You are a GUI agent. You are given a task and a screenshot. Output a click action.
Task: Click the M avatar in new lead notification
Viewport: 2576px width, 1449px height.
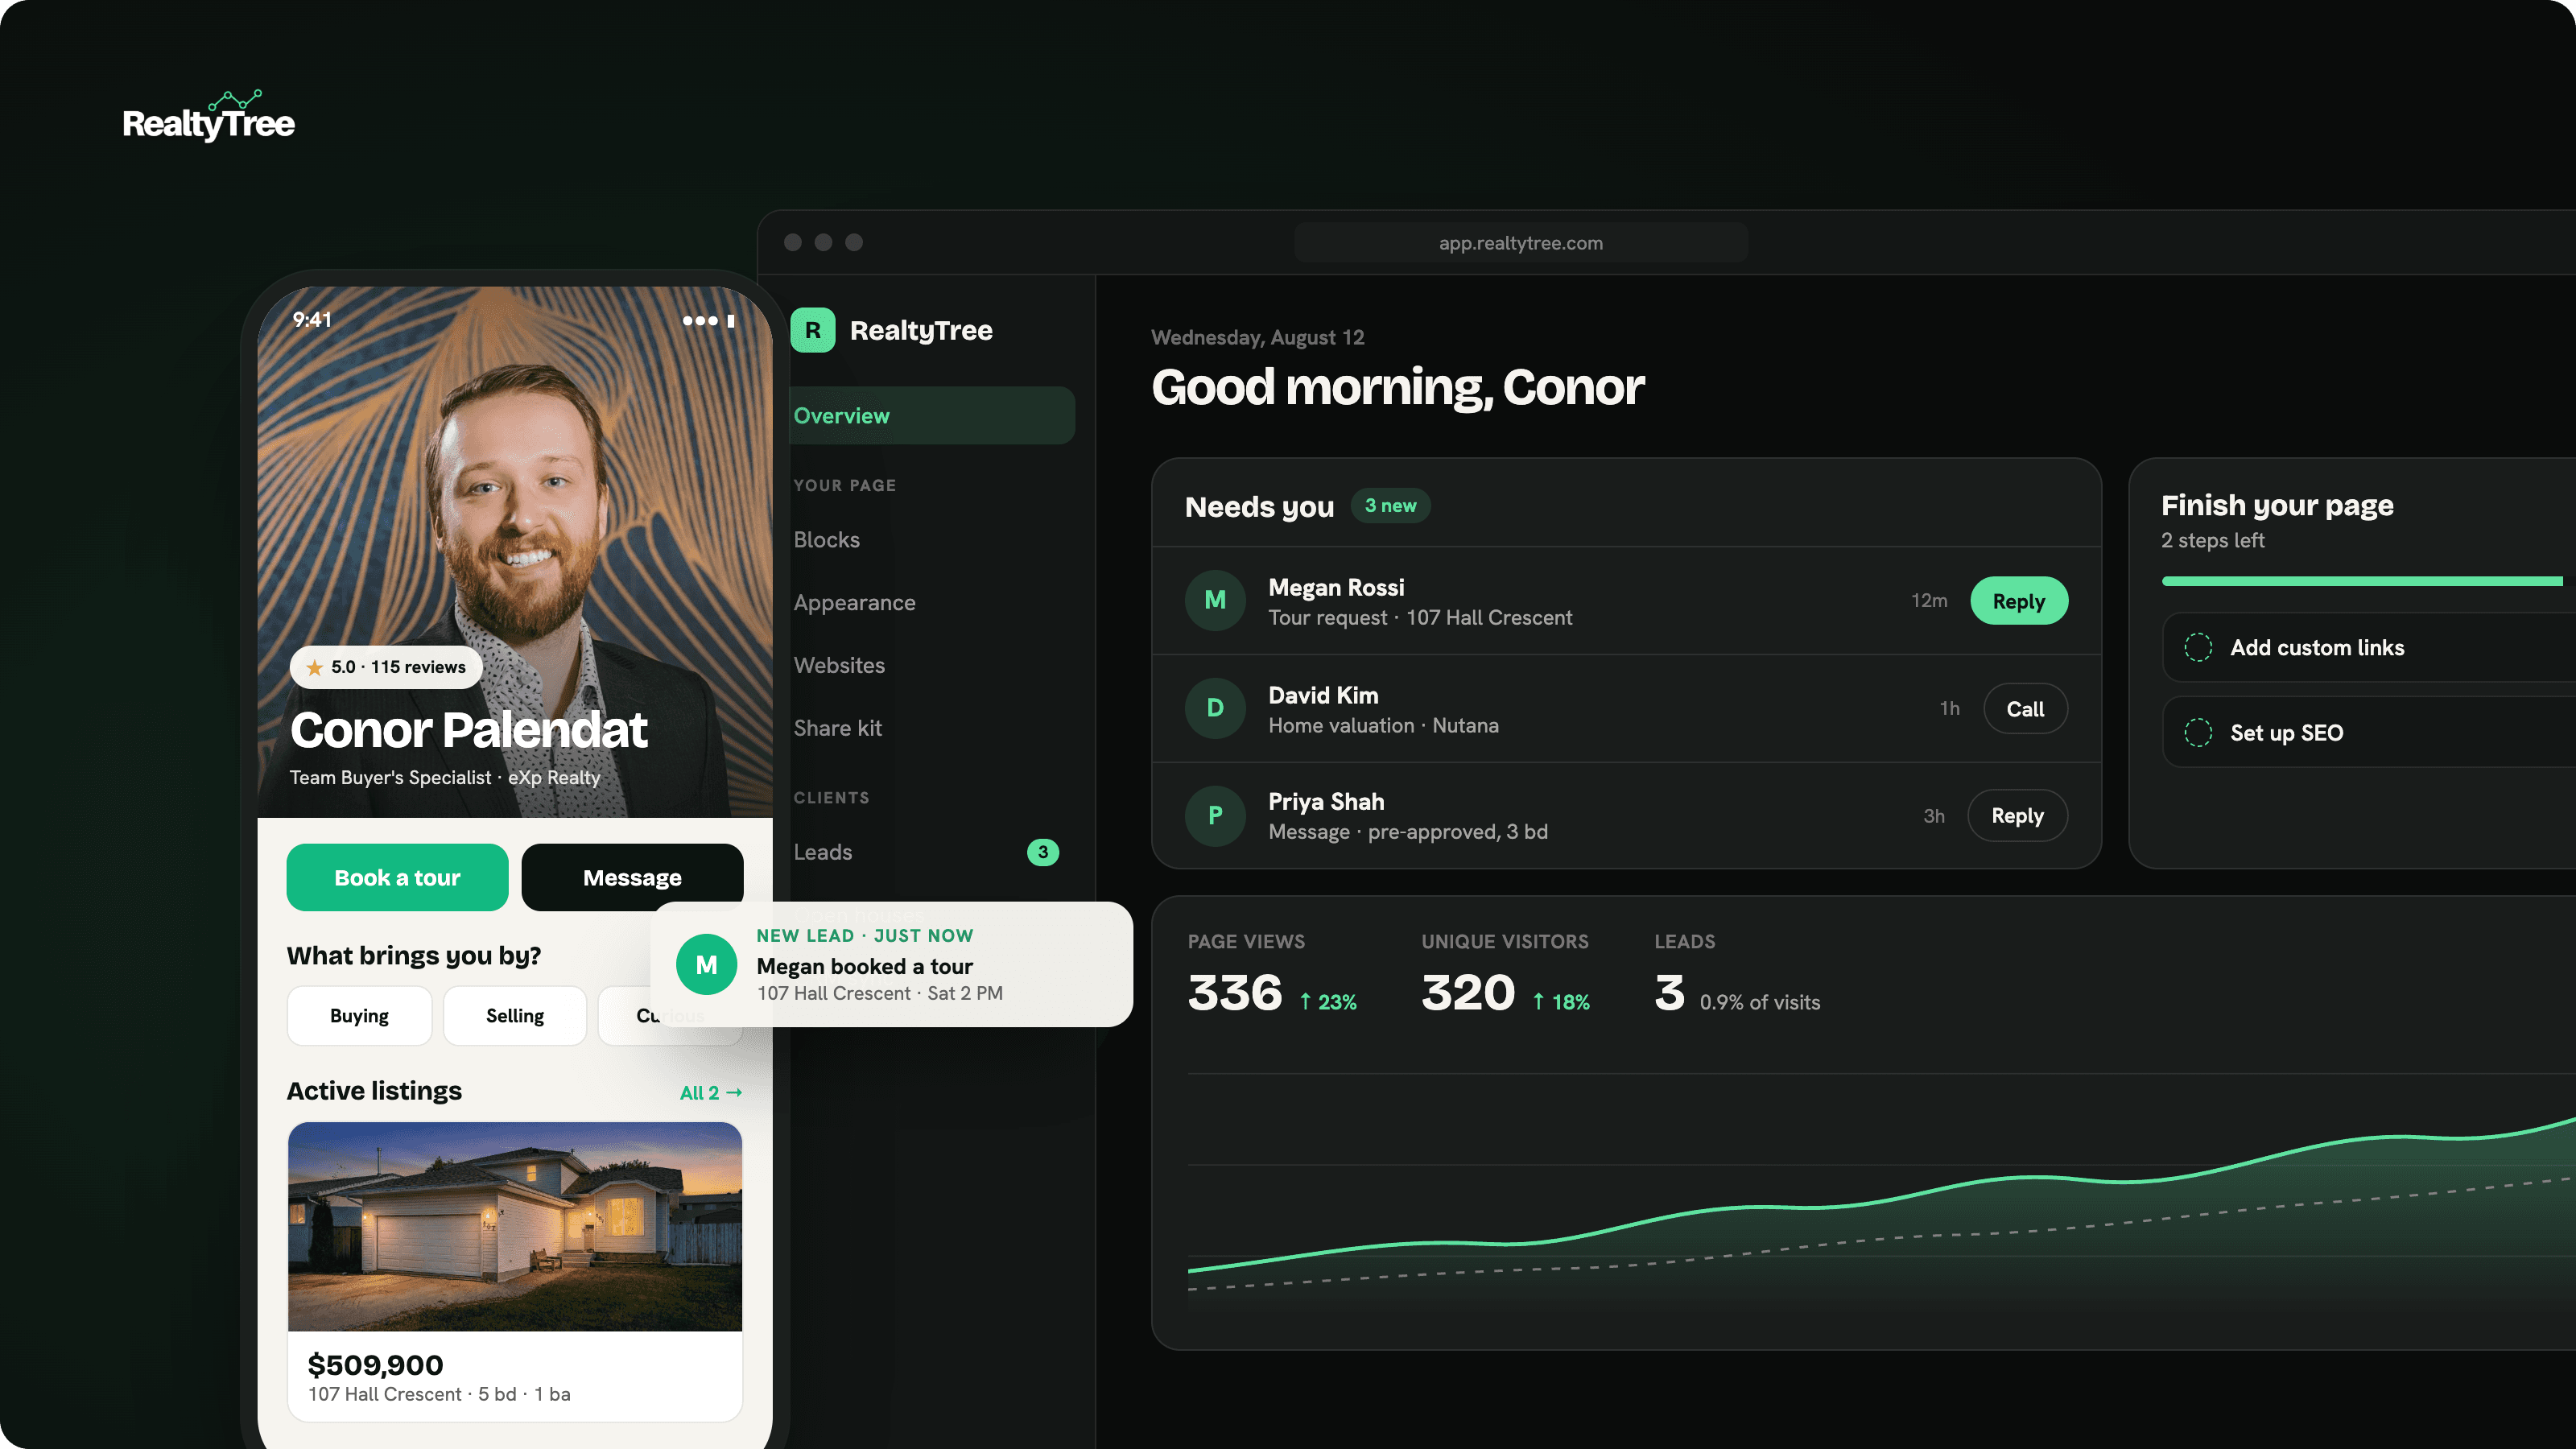click(706, 964)
